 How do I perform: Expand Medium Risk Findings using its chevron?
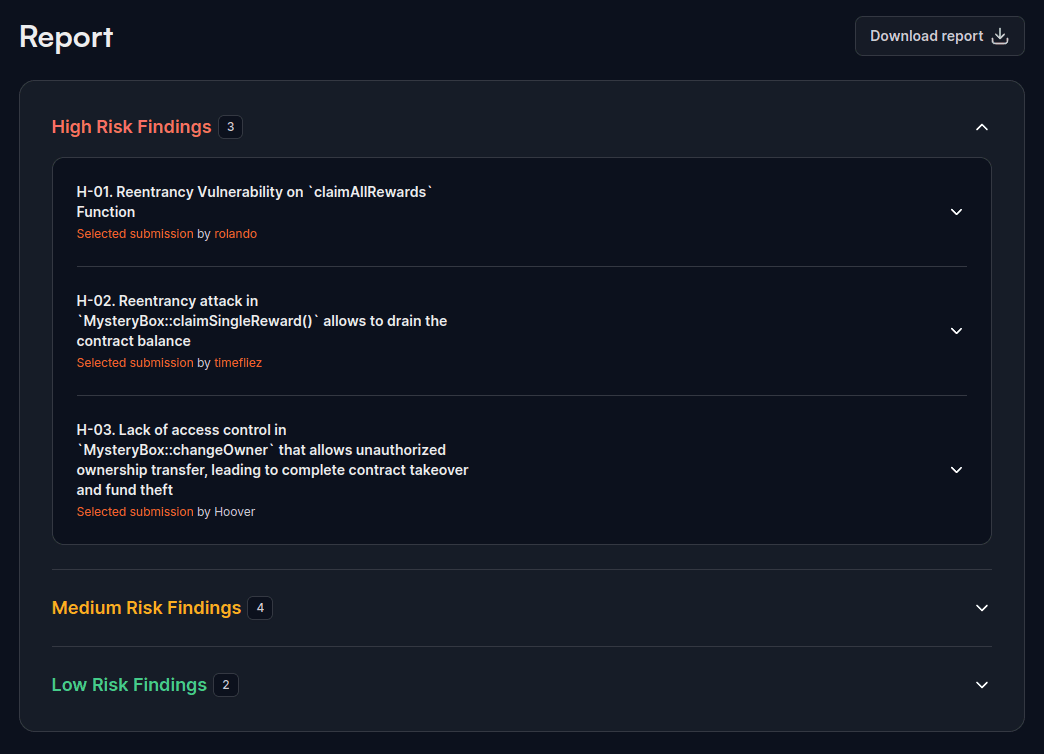coord(981,608)
